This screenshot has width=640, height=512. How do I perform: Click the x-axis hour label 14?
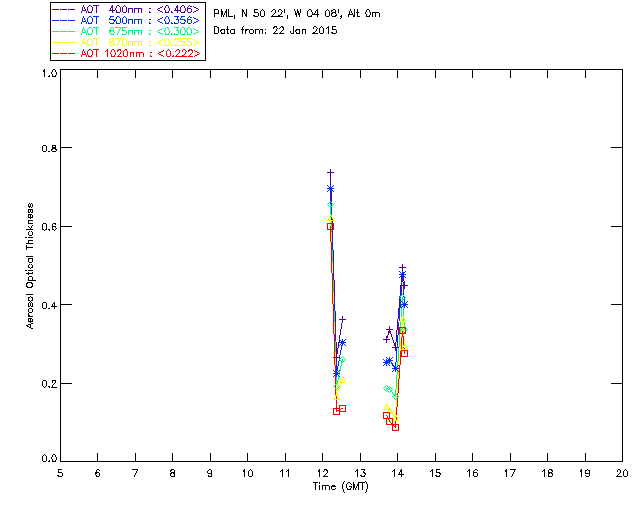coord(398,473)
